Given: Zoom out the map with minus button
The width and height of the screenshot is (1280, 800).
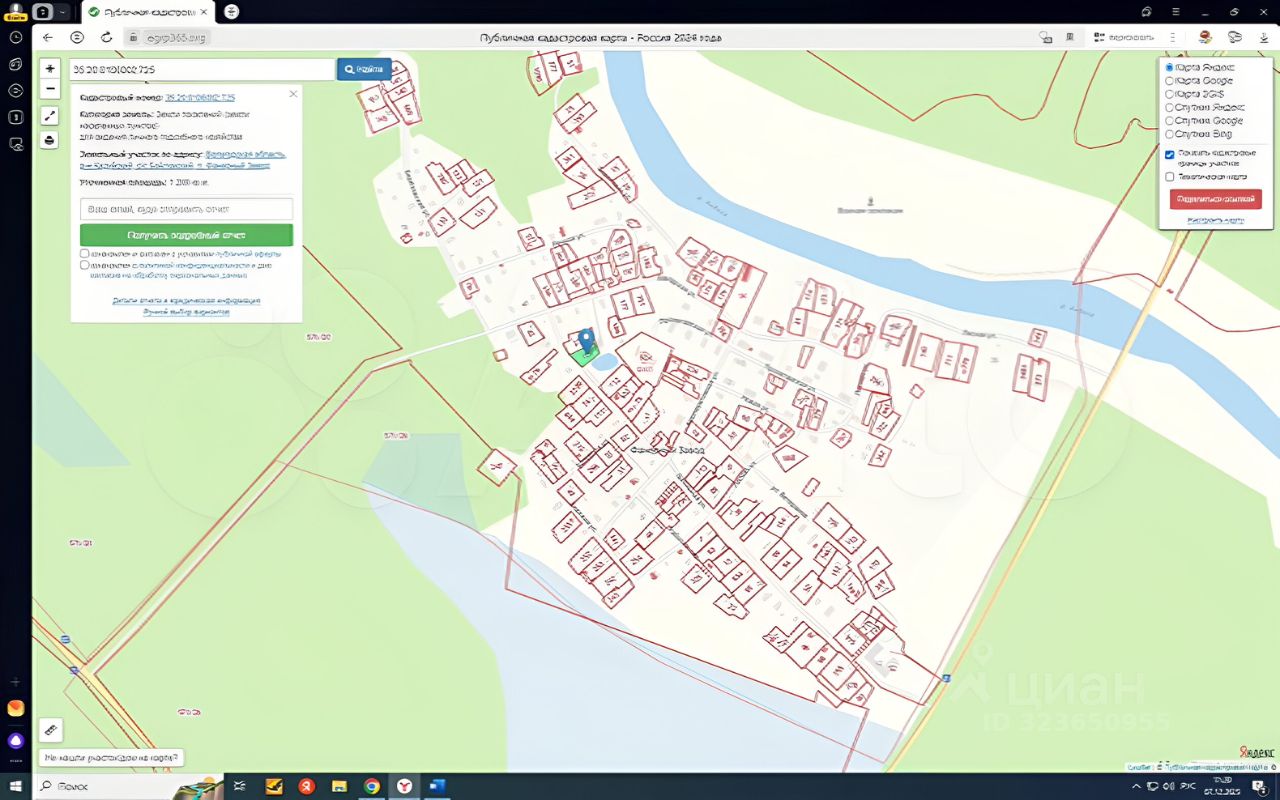Looking at the screenshot, I should pos(50,89).
